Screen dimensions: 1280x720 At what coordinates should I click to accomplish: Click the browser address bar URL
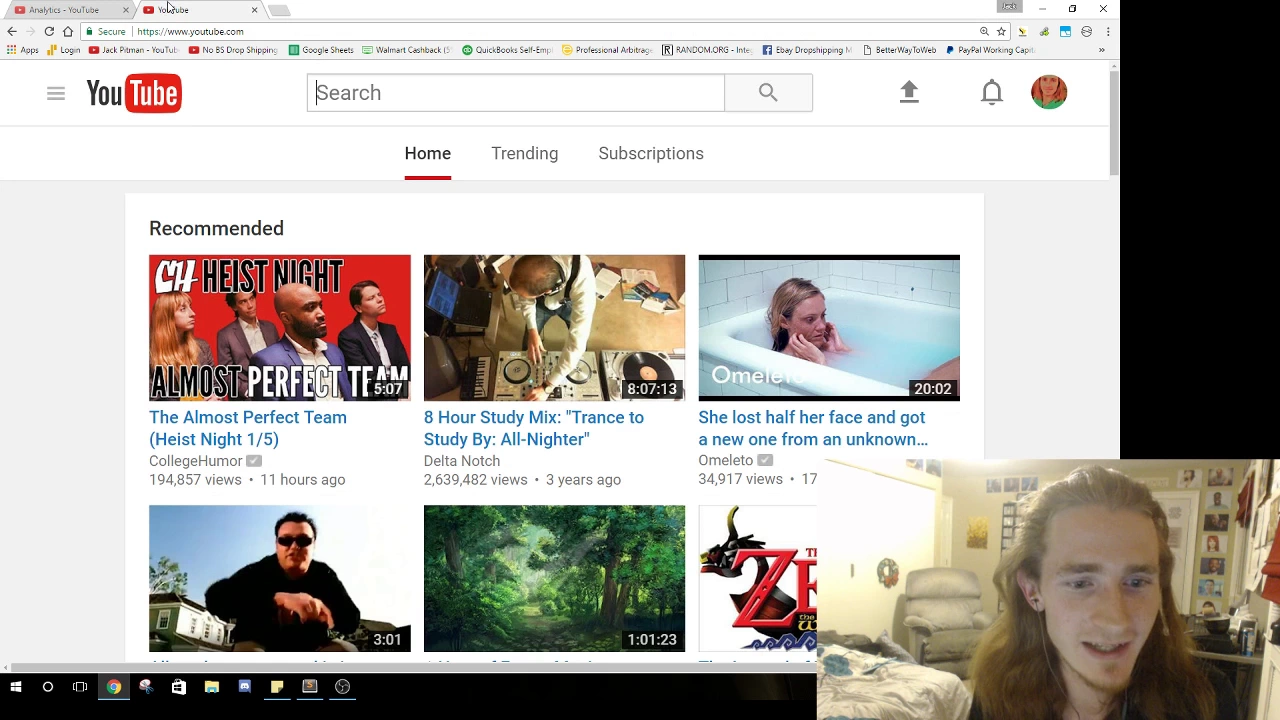(x=190, y=31)
